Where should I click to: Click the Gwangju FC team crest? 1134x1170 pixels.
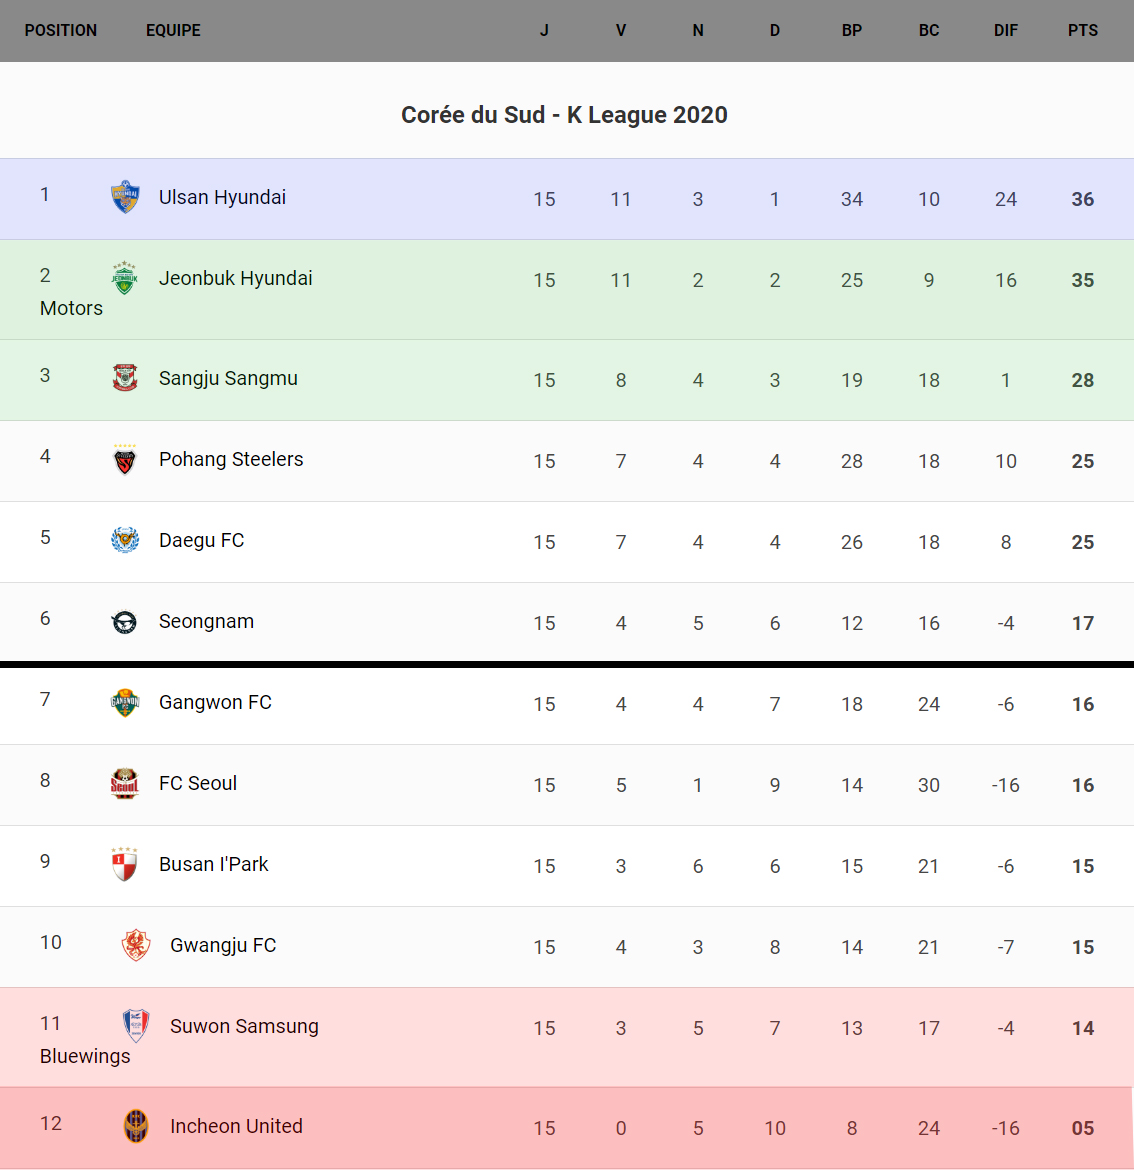pyautogui.click(x=136, y=945)
